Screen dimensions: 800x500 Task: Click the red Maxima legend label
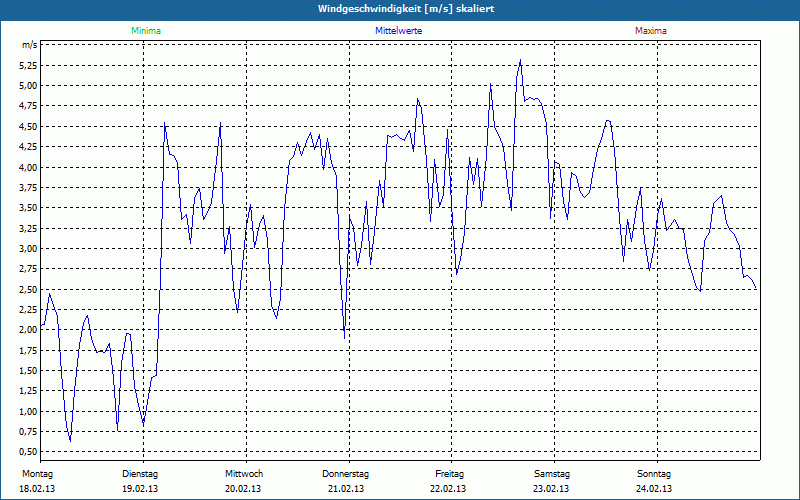[651, 31]
